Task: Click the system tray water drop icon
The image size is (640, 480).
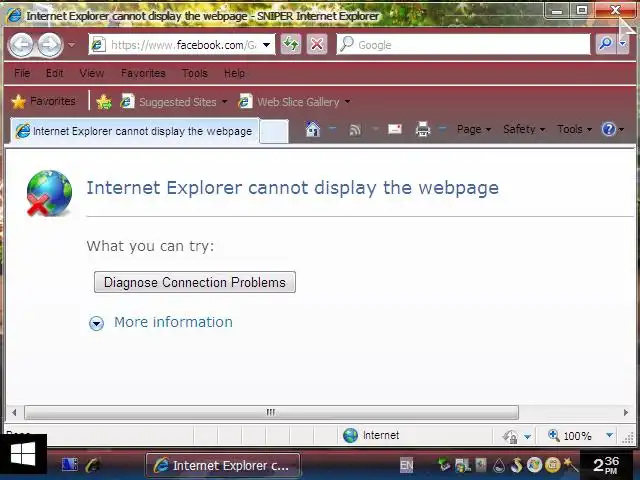Action: [x=498, y=465]
